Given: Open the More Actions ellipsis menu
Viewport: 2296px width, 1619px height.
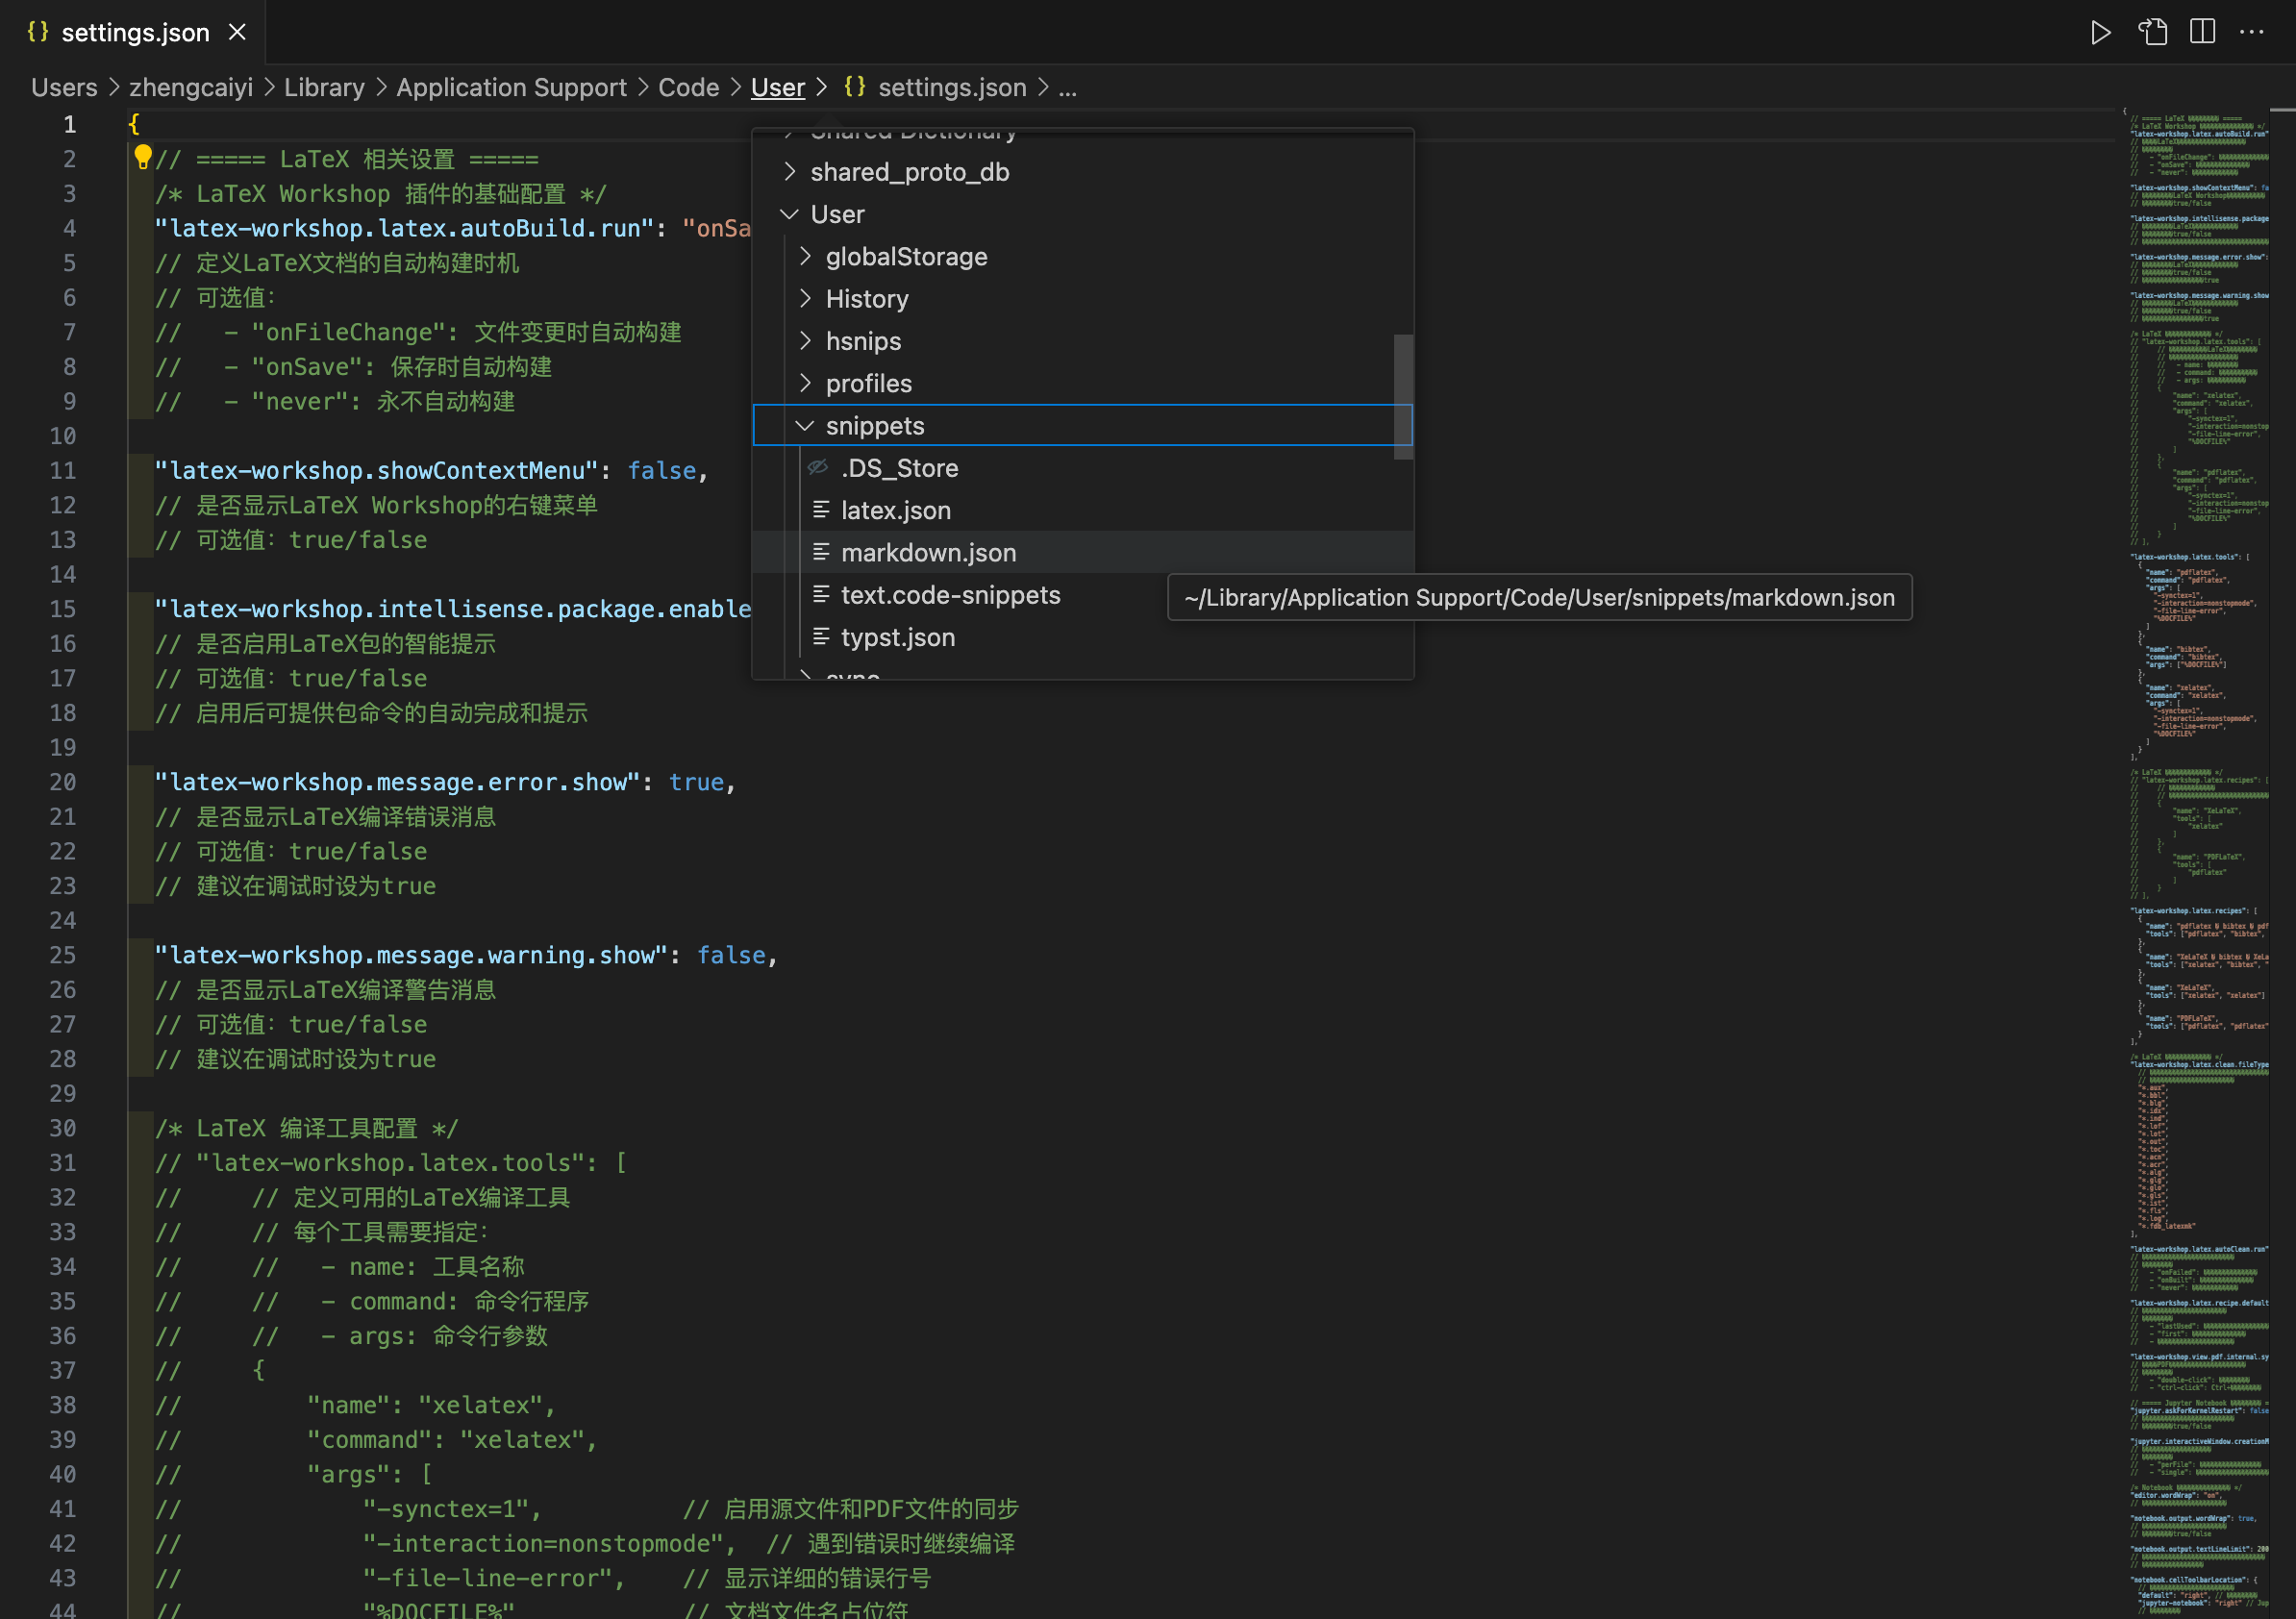Looking at the screenshot, I should 2251,32.
